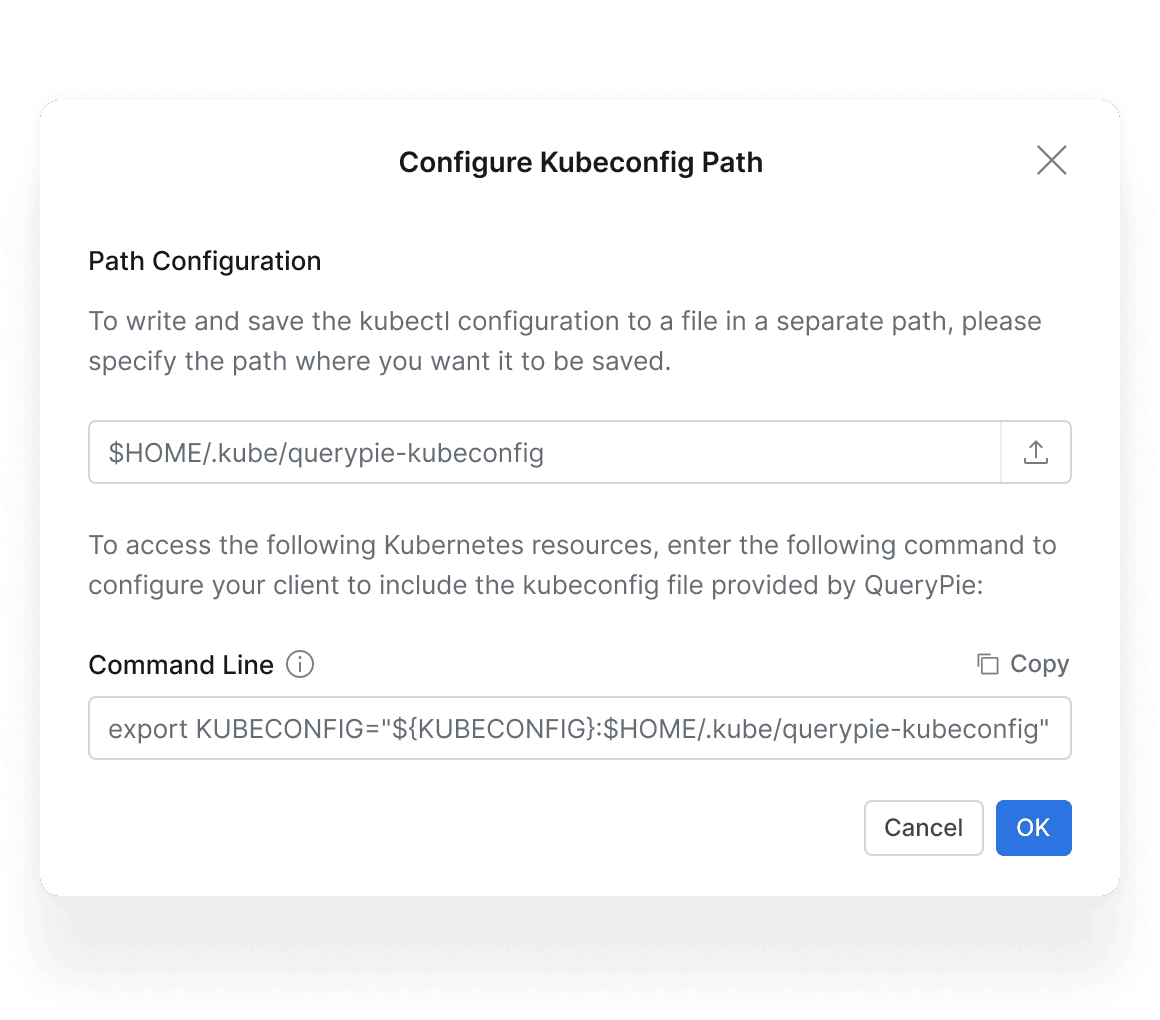Click the word export in the command field

click(x=148, y=728)
